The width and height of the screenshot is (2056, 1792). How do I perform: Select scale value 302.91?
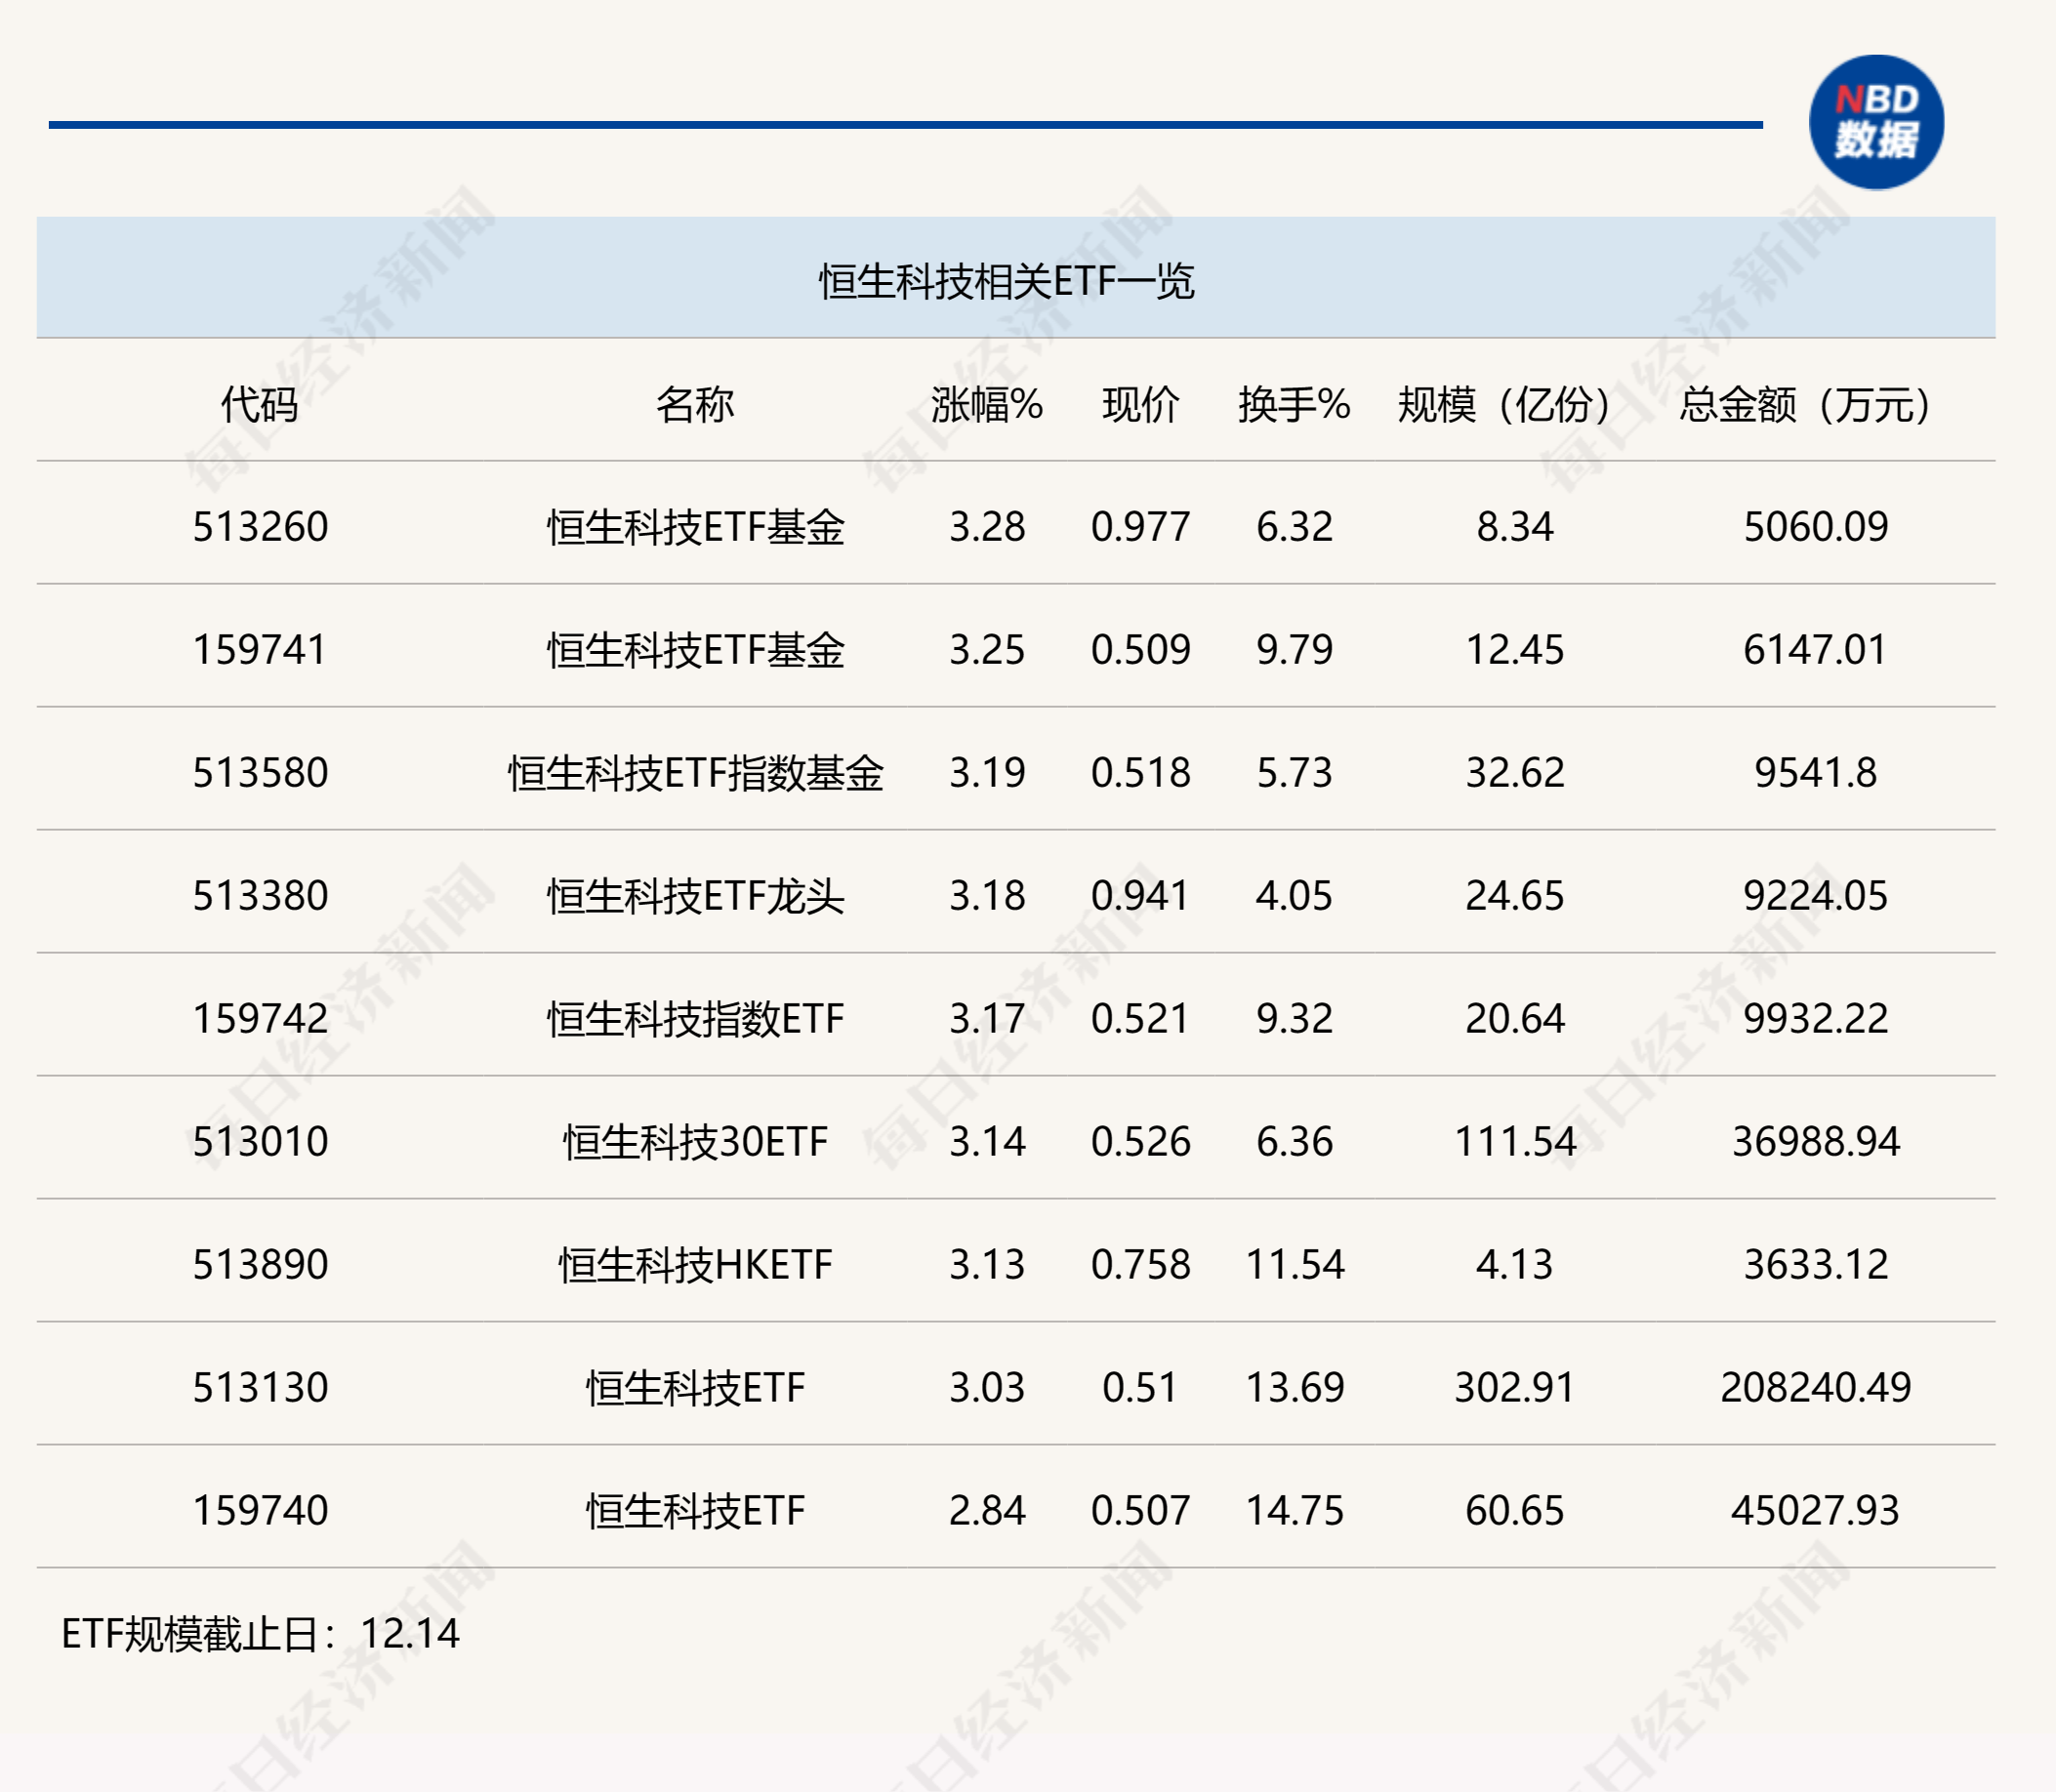tap(1515, 1388)
